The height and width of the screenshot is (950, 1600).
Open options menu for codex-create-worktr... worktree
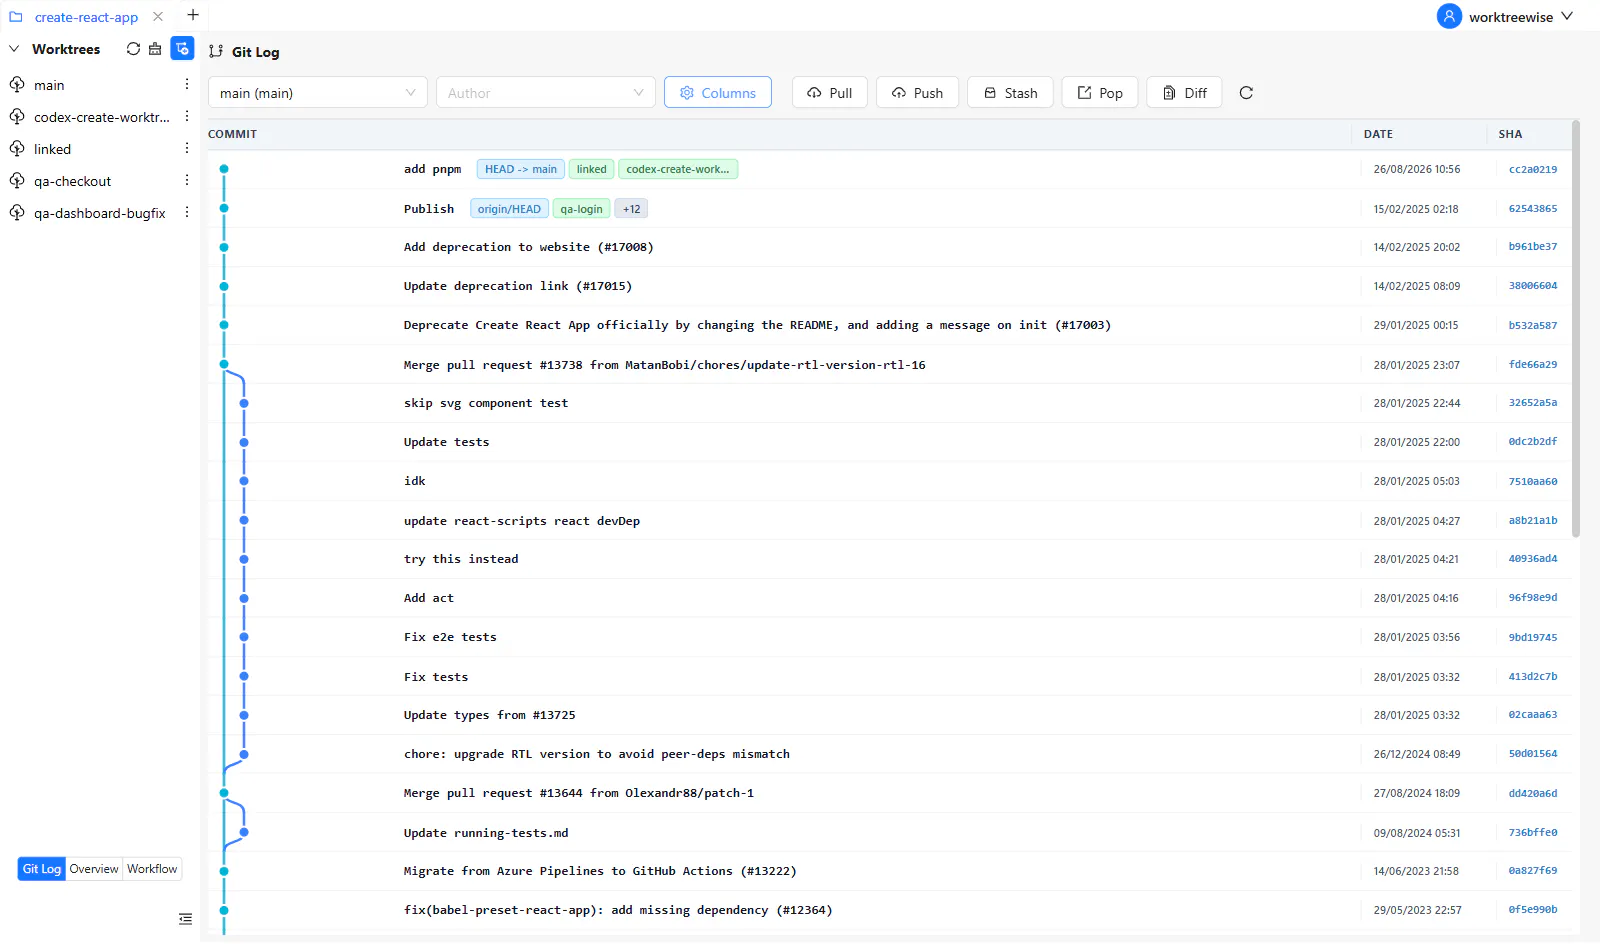point(187,117)
